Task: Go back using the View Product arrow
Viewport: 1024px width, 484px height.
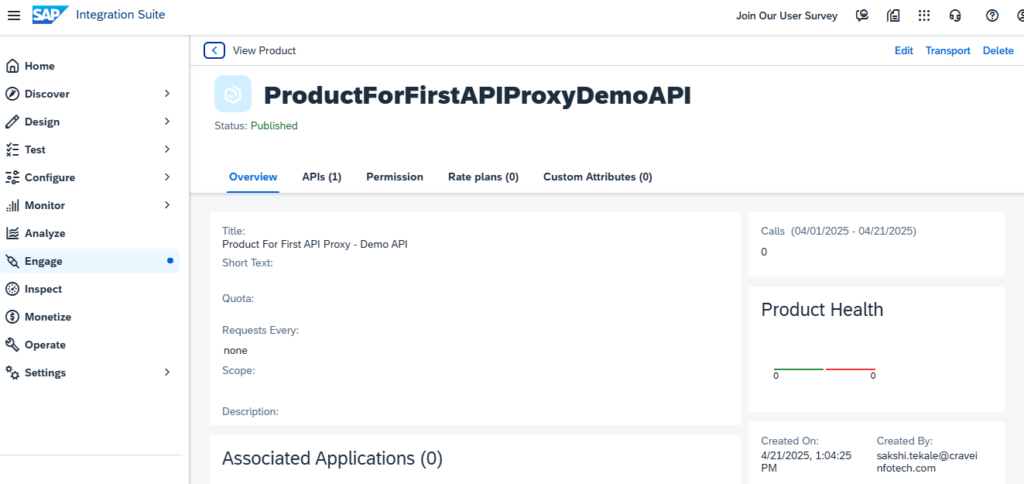Action: click(214, 50)
